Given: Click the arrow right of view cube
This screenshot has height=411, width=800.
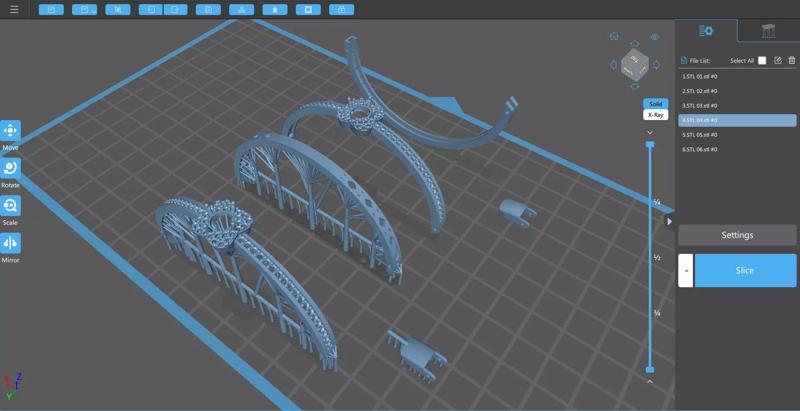Looking at the screenshot, I should coord(657,65).
